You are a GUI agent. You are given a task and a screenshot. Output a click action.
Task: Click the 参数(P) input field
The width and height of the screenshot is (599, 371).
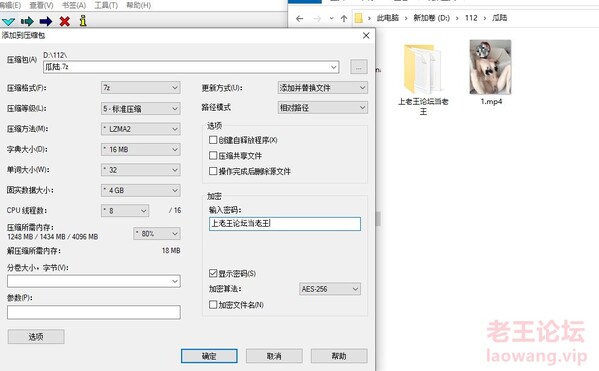[94, 312]
